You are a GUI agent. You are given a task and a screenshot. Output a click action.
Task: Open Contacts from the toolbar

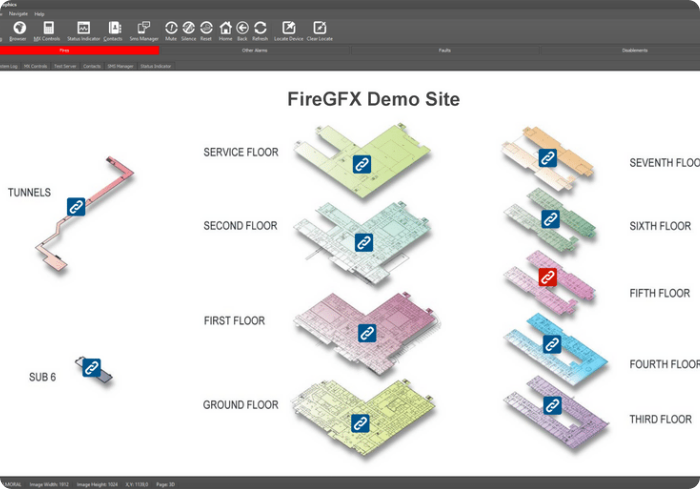[113, 30]
